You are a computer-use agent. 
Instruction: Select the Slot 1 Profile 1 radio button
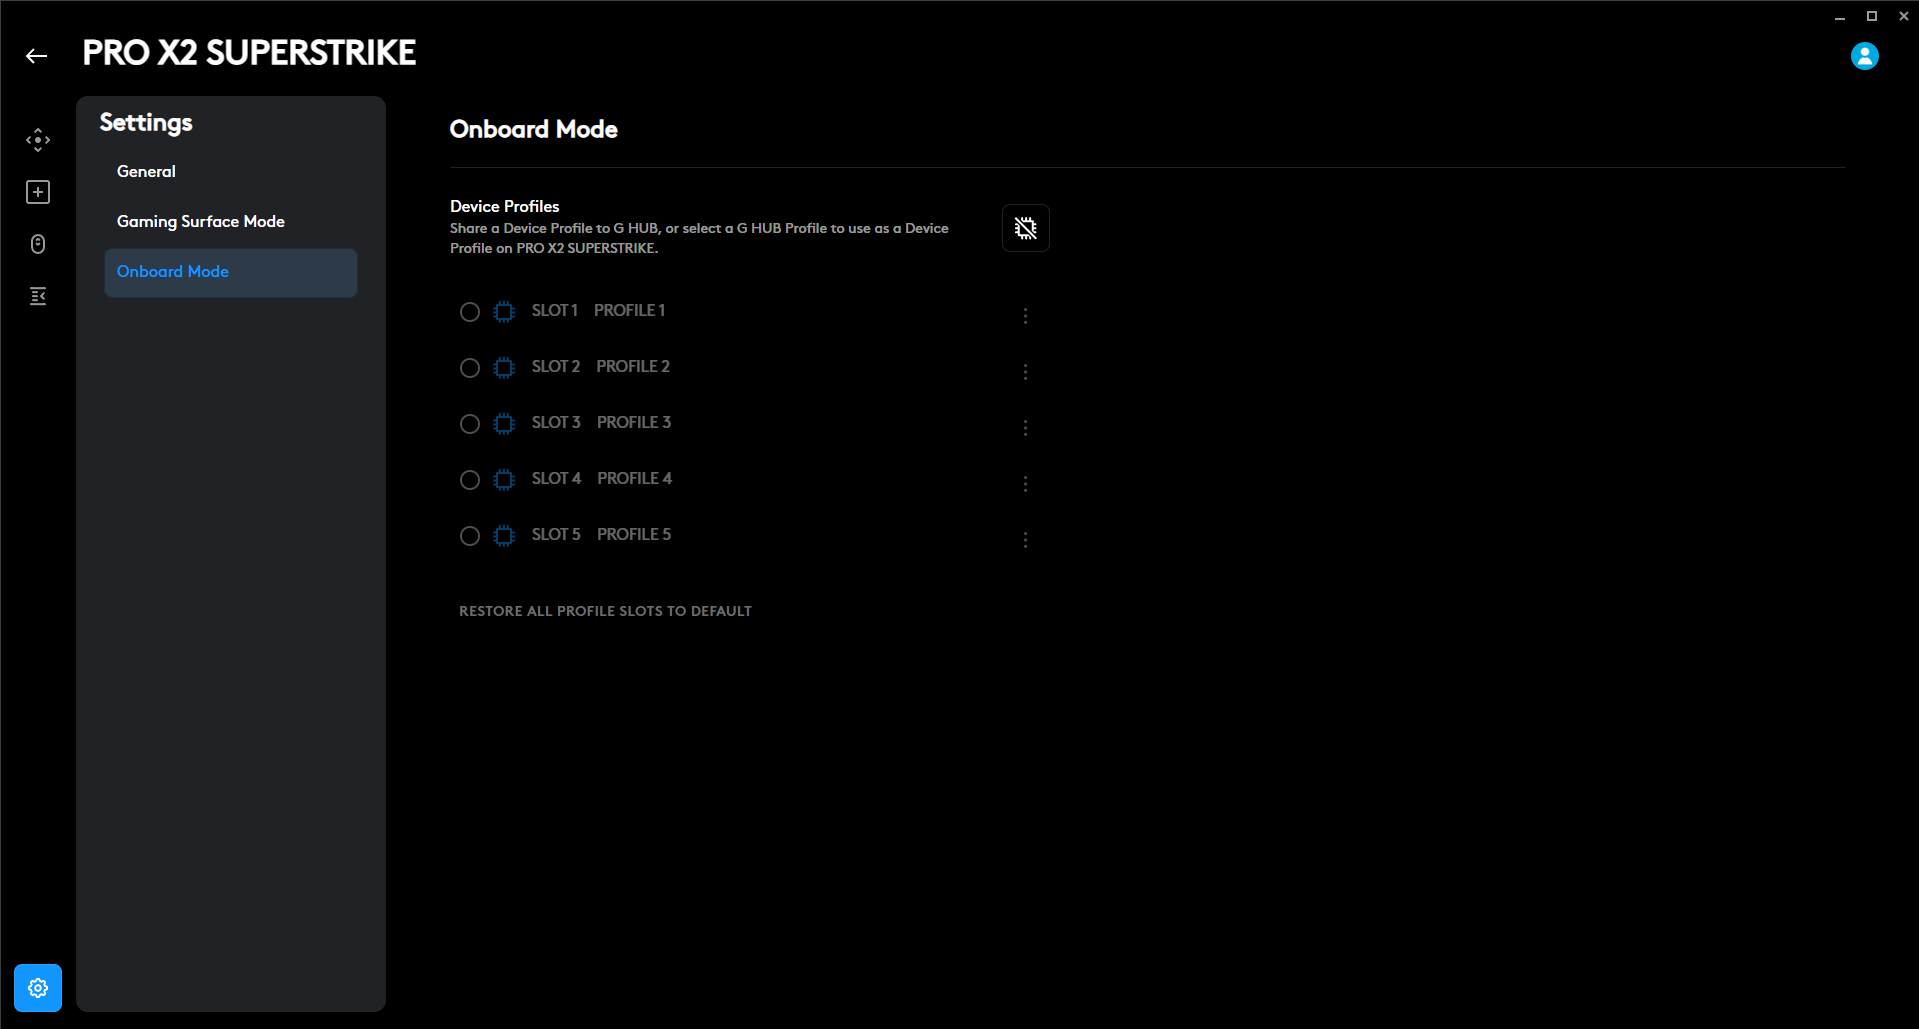coord(470,312)
